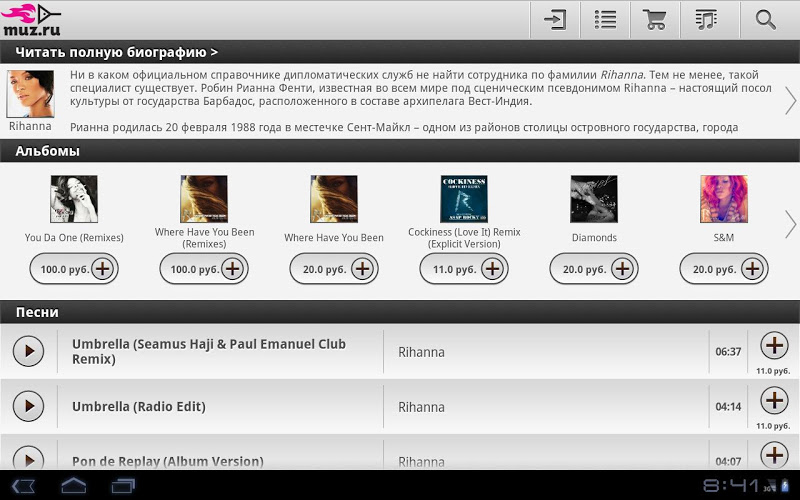Screen dimensions: 800x500
Task: Open the shopping cart icon
Action: tap(655, 20)
